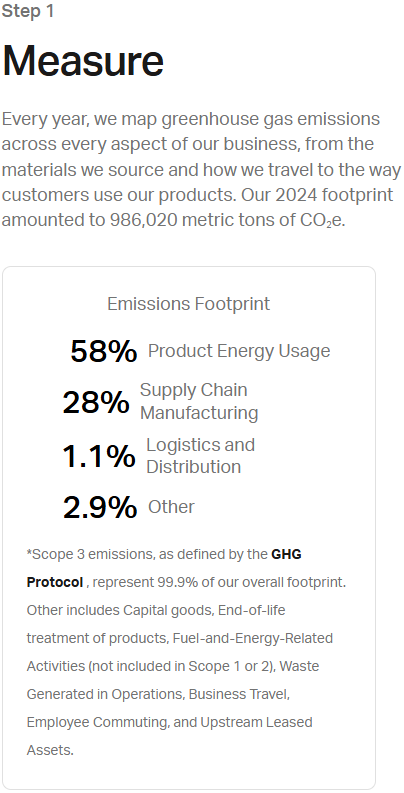This screenshot has height=793, width=404.
Task: Select the Step 1 label
Action: 28,11
